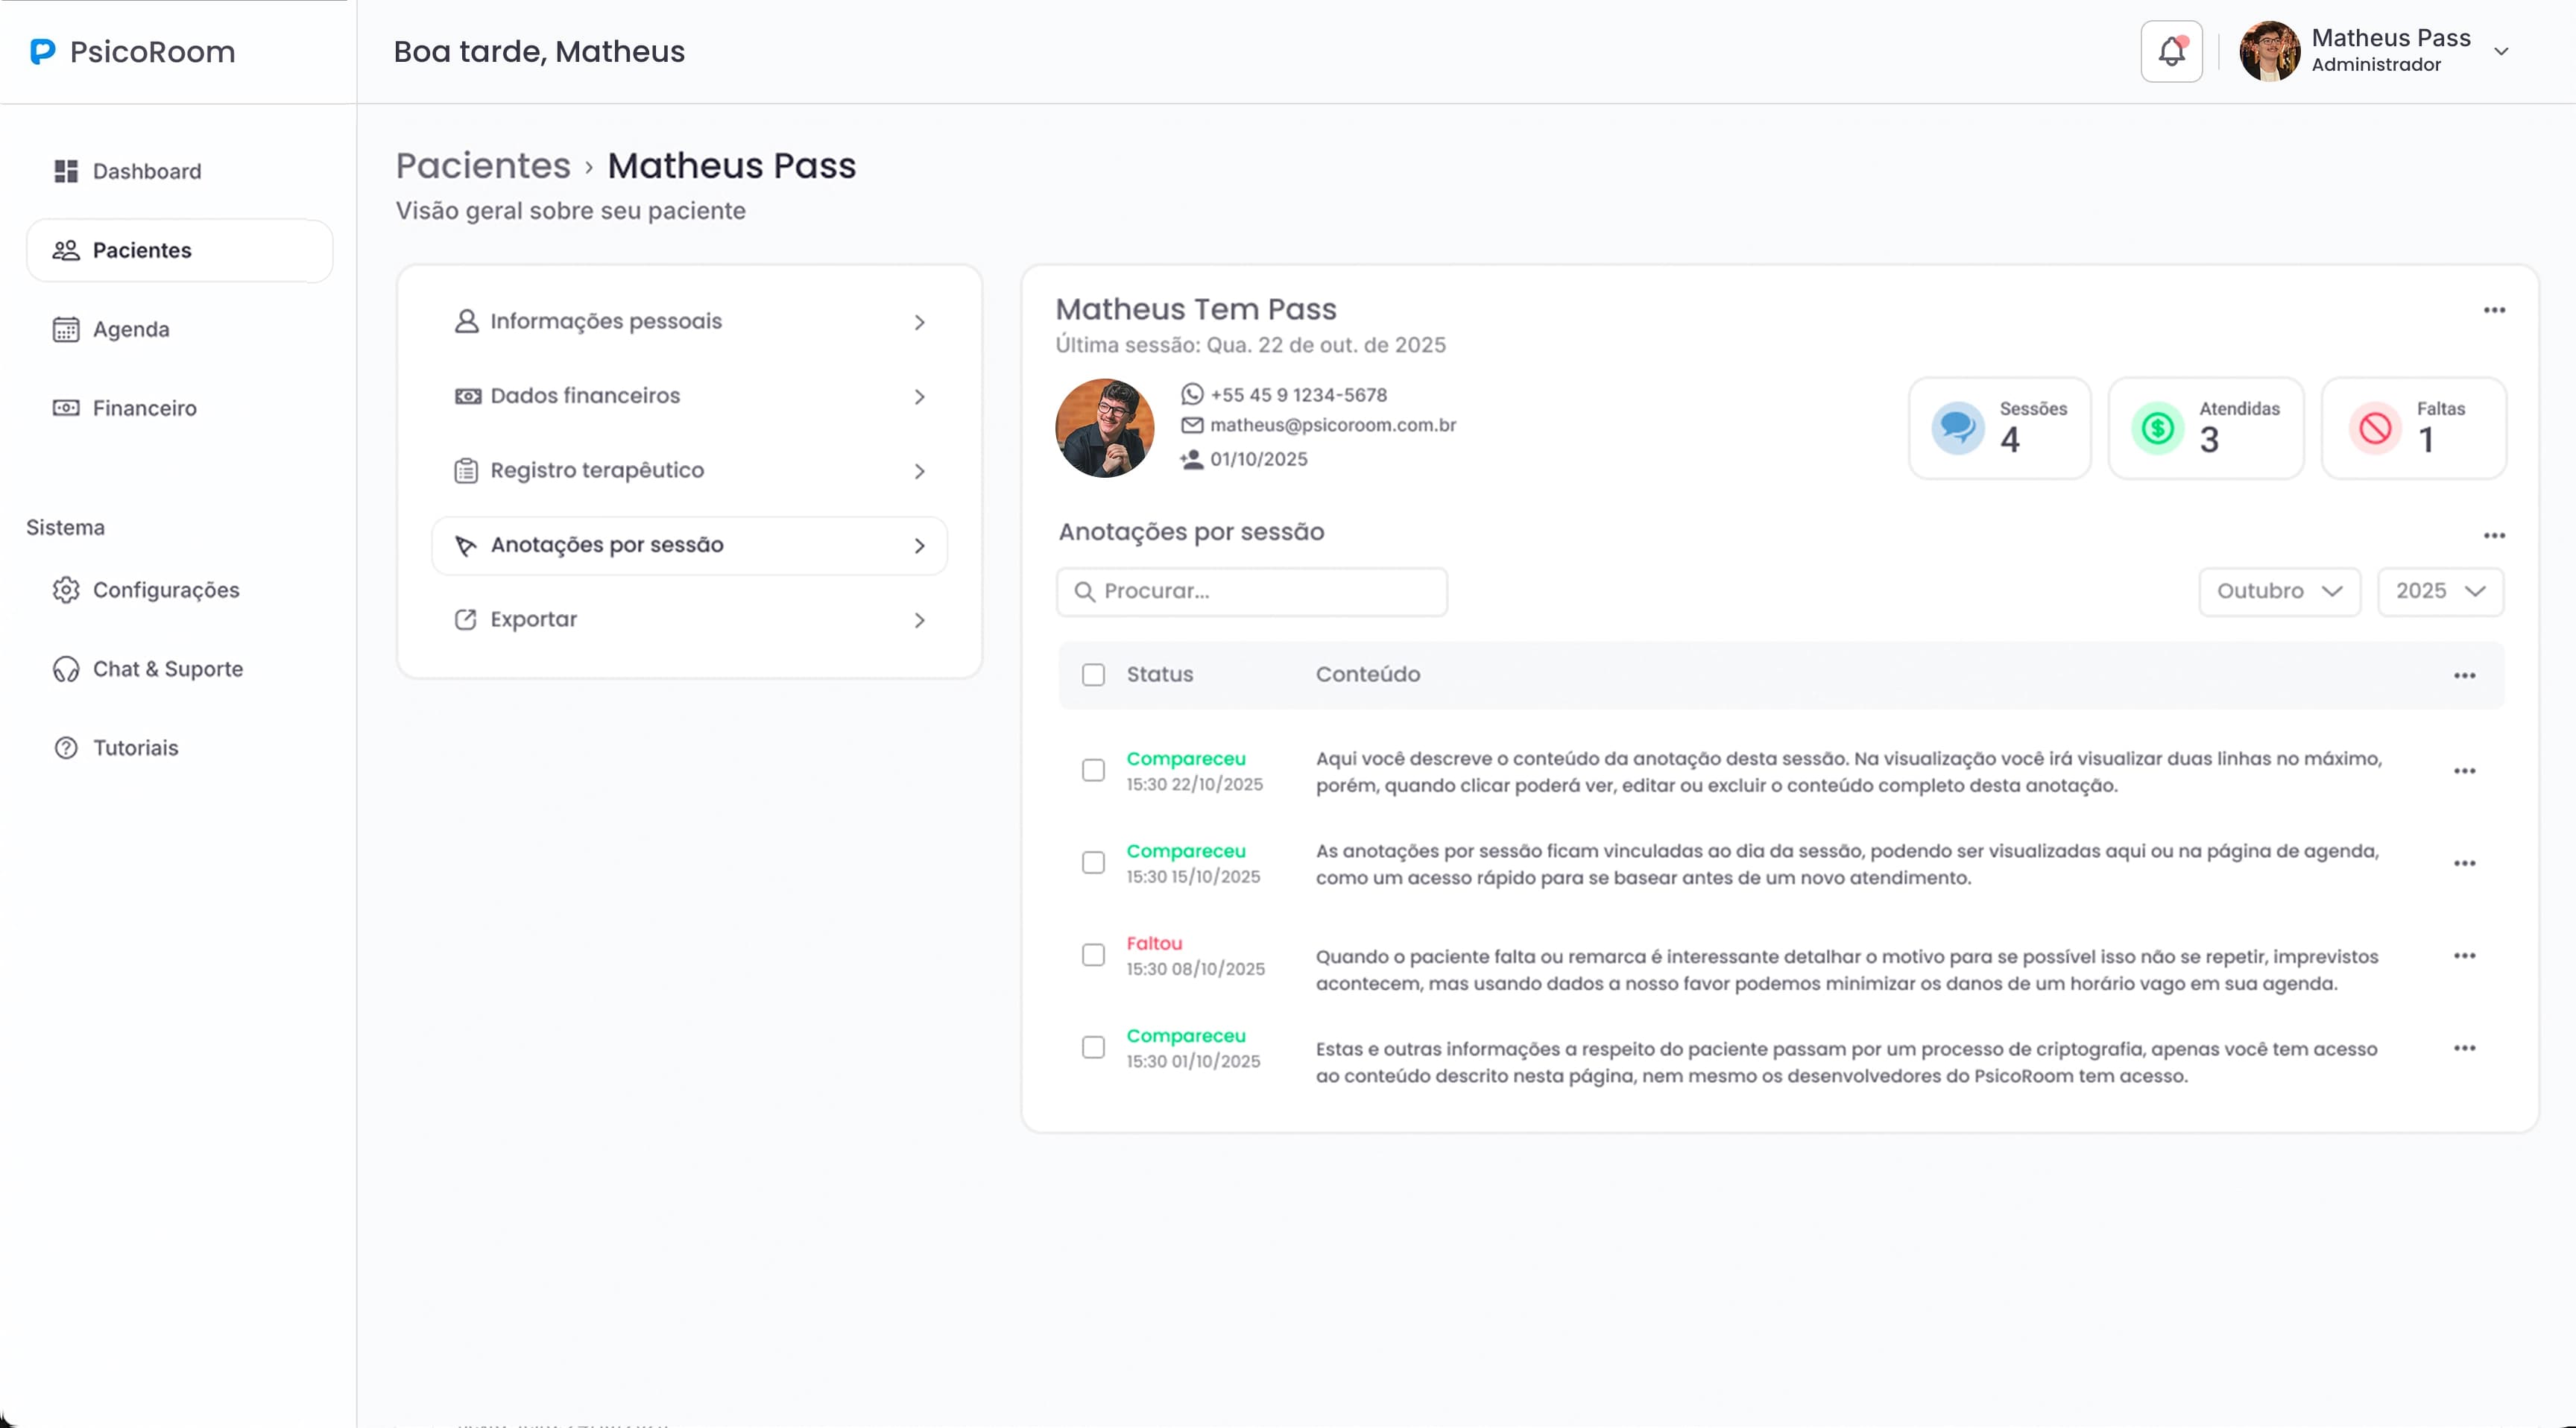This screenshot has height=1428, width=2576.
Task: Click the Atendidas dollar icon
Action: (x=2157, y=428)
